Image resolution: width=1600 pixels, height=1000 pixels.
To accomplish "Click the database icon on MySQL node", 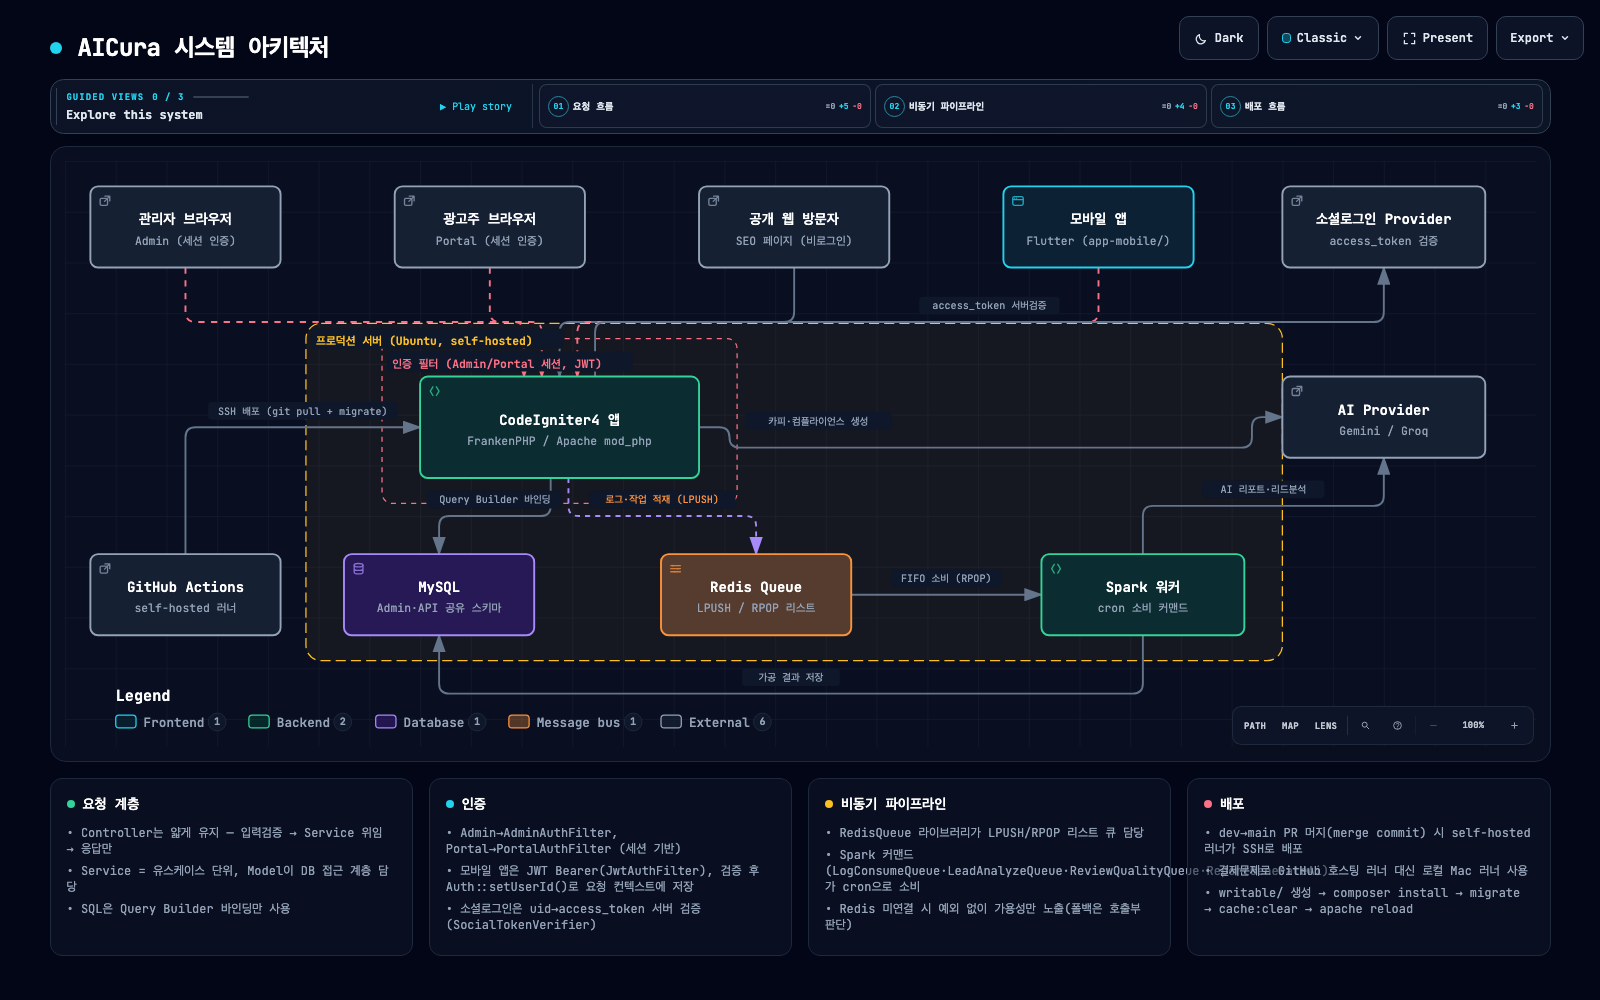I will [359, 569].
